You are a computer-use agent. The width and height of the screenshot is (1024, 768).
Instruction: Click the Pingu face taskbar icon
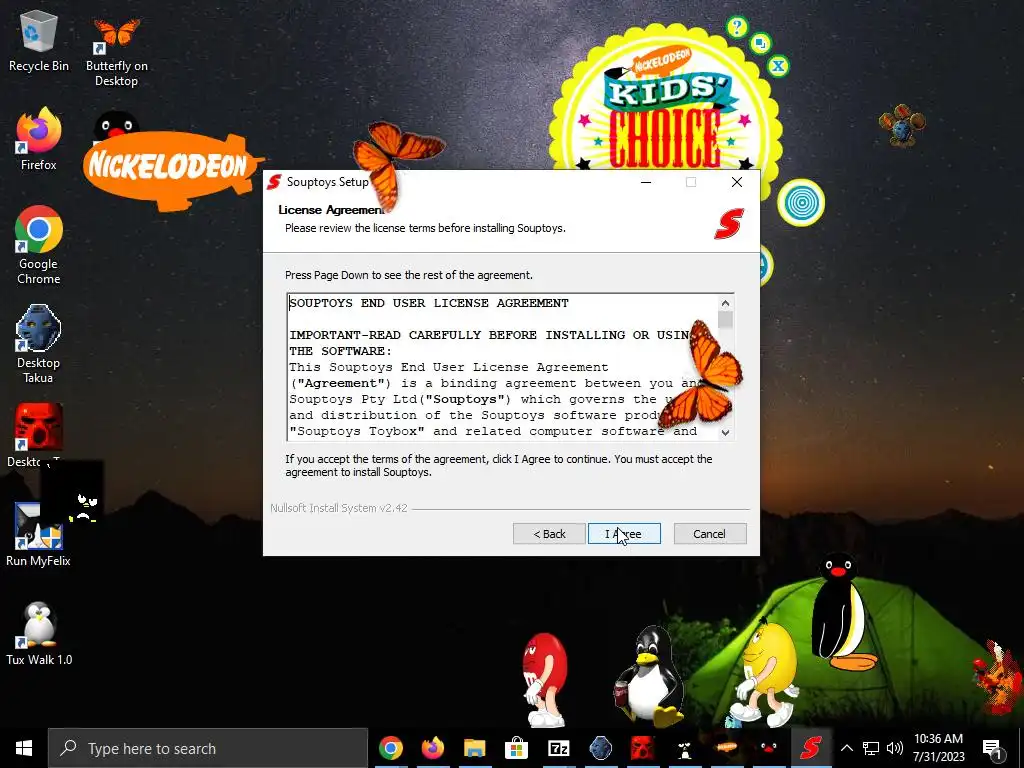[x=768, y=748]
